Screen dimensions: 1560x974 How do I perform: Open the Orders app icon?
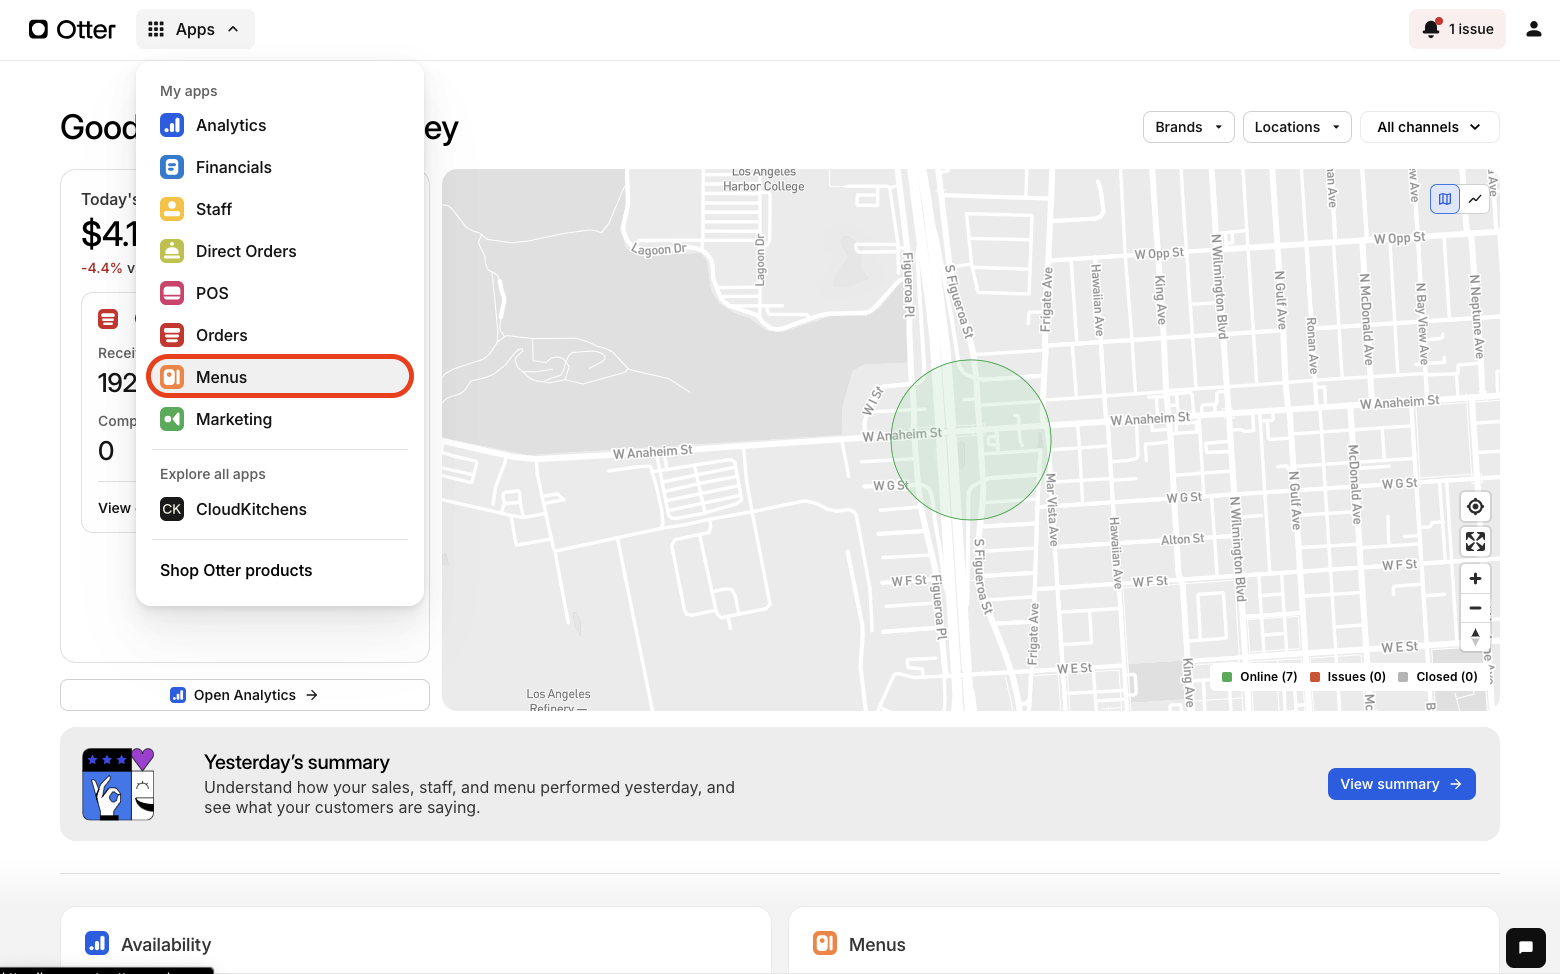[x=172, y=335]
